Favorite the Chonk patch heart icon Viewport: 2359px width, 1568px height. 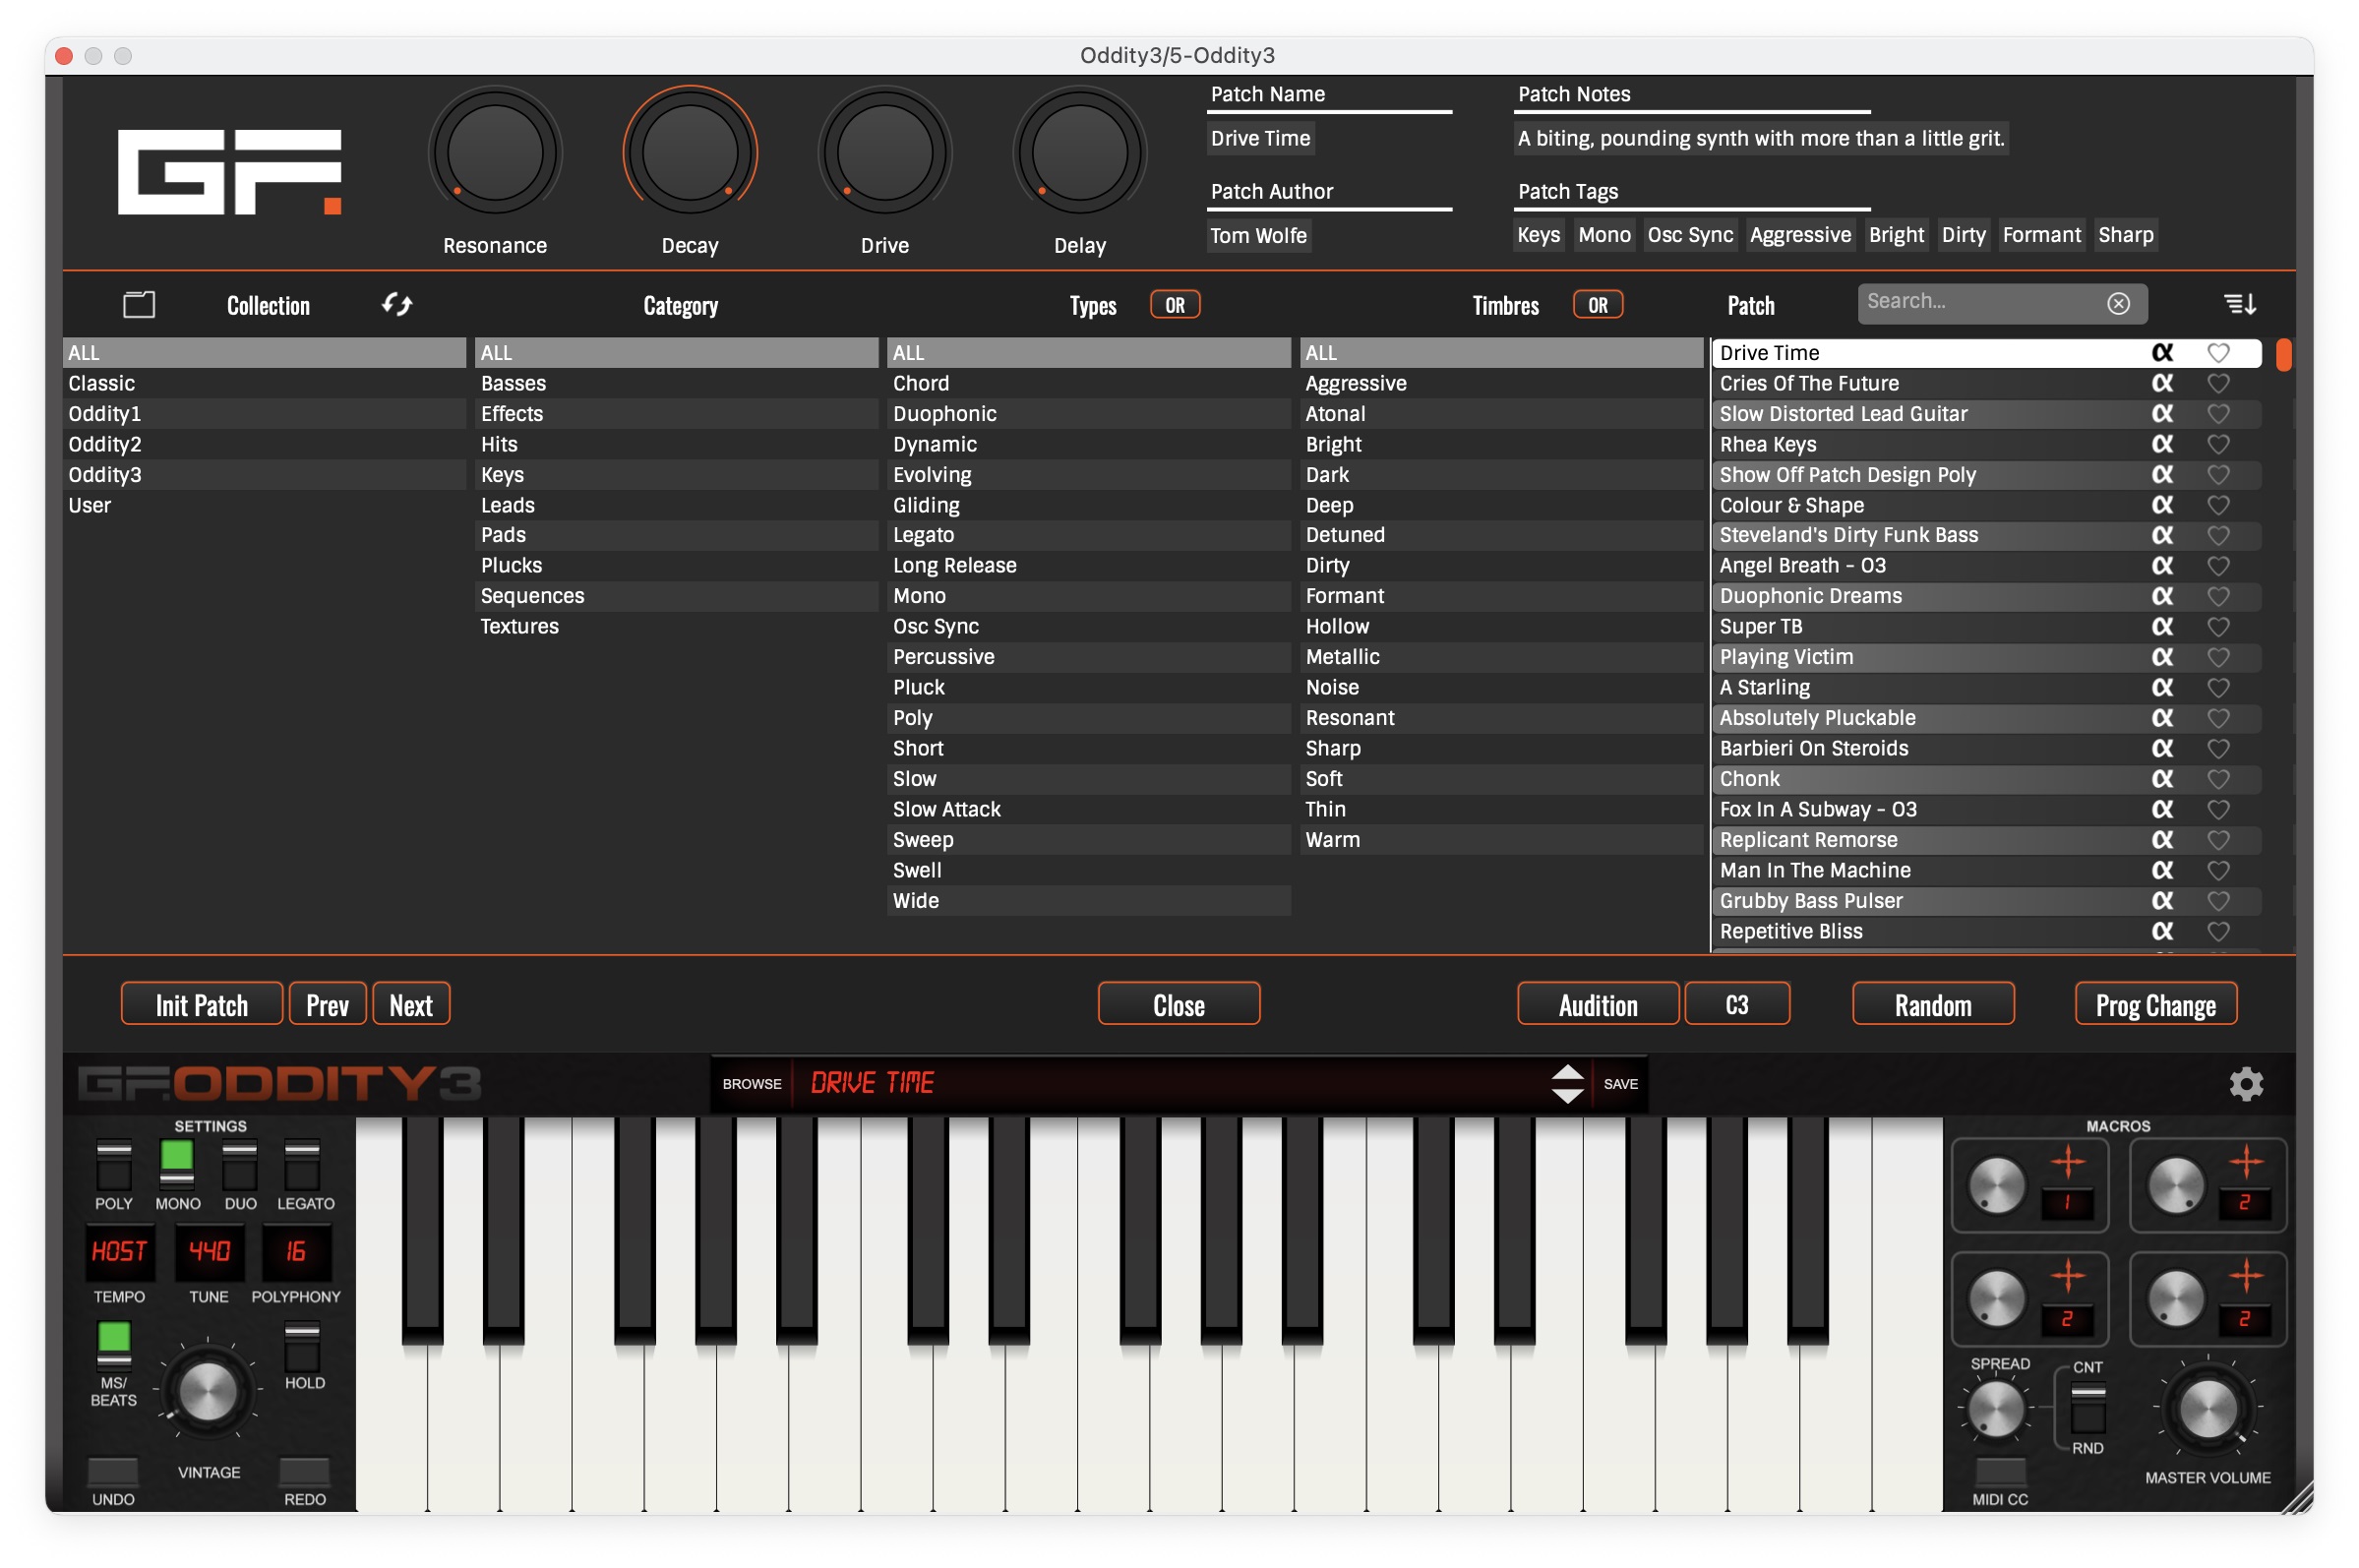[2217, 779]
